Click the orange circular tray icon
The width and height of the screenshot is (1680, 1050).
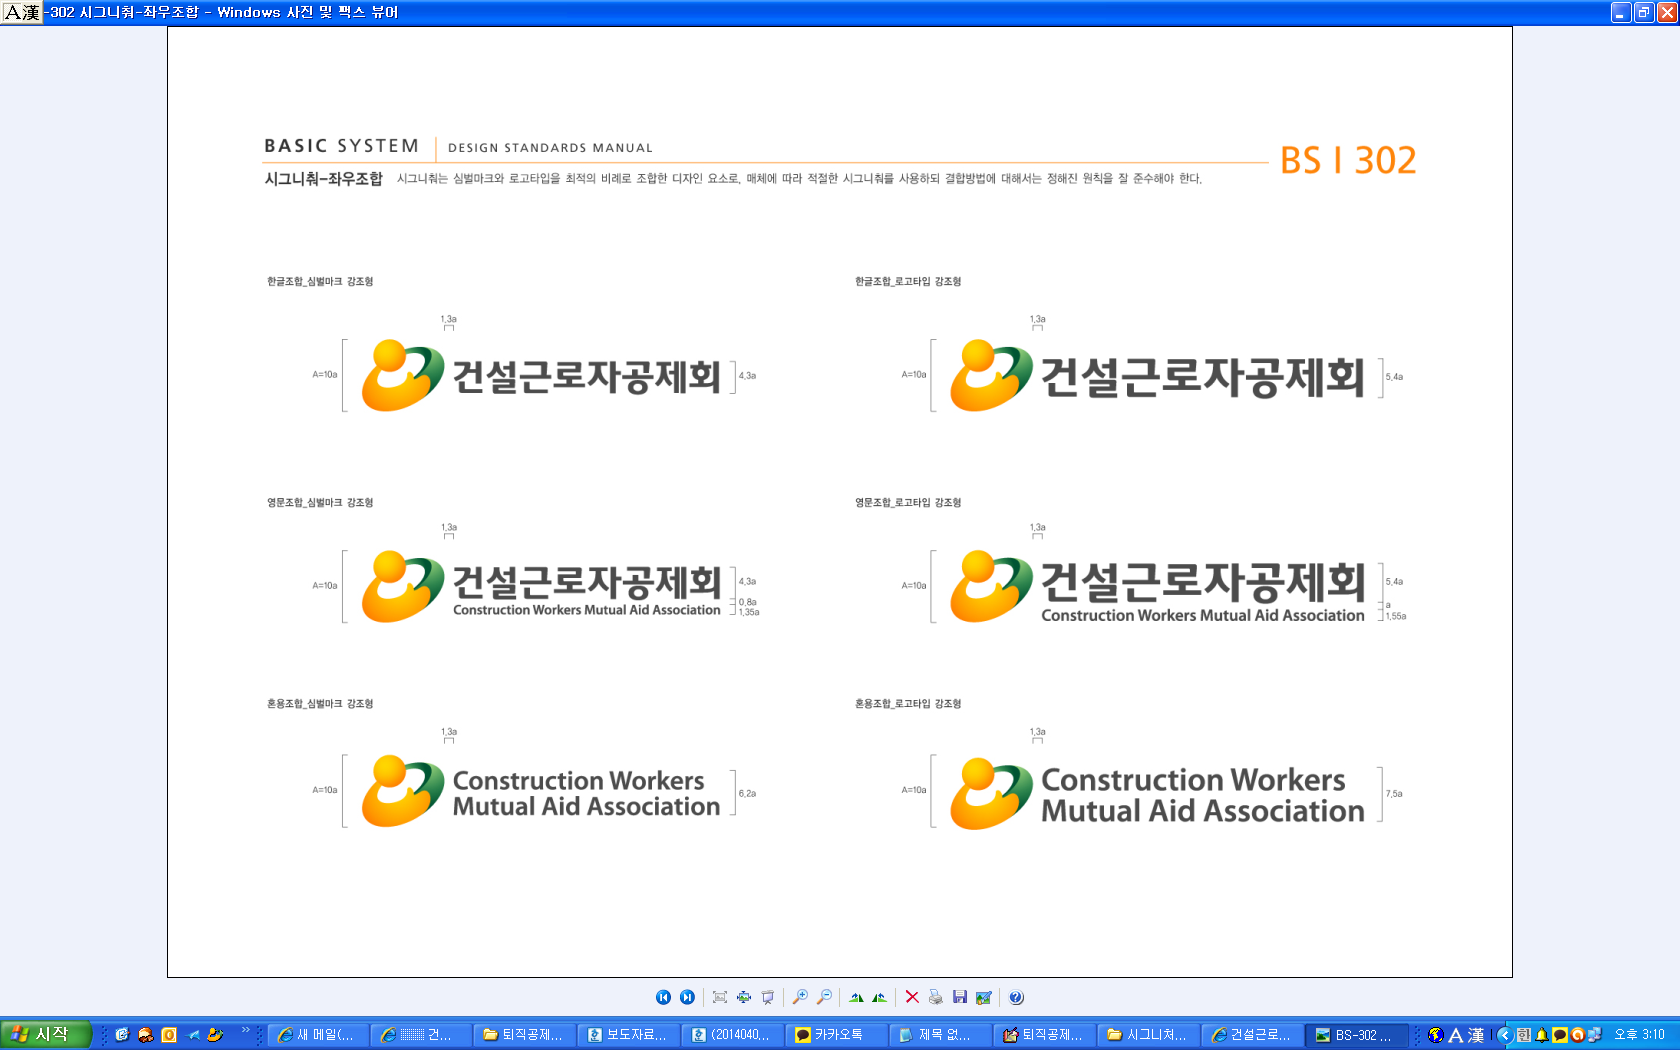1577,1035
